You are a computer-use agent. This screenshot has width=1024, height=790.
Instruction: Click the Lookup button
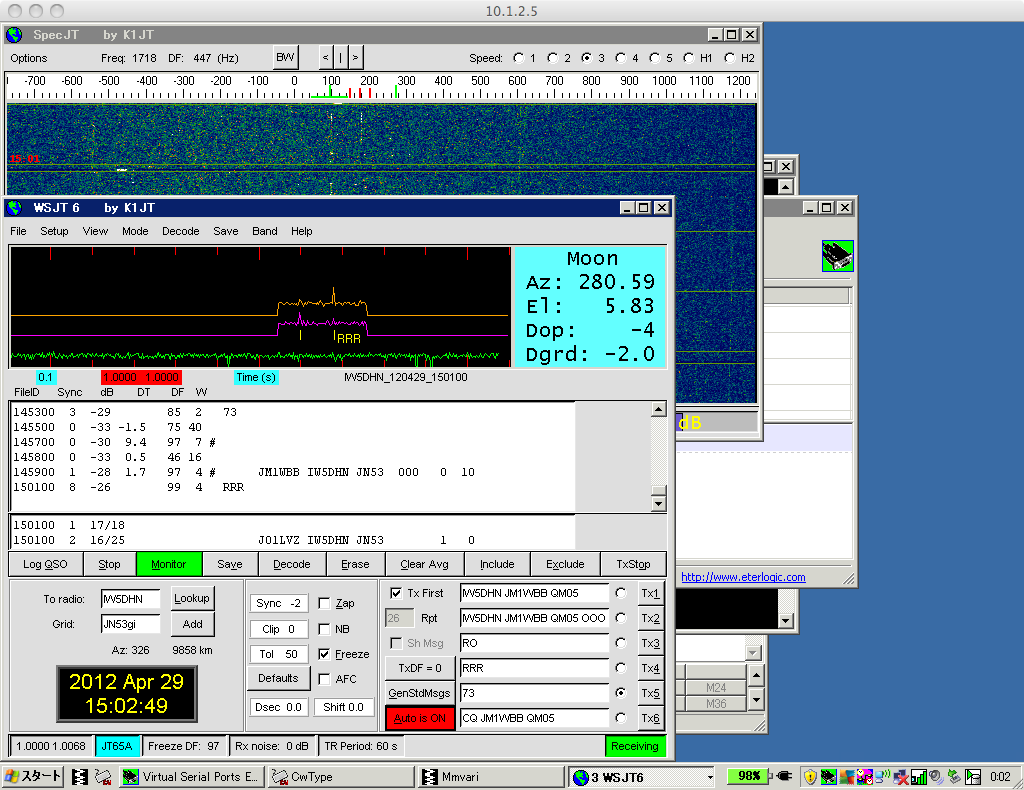point(192,598)
